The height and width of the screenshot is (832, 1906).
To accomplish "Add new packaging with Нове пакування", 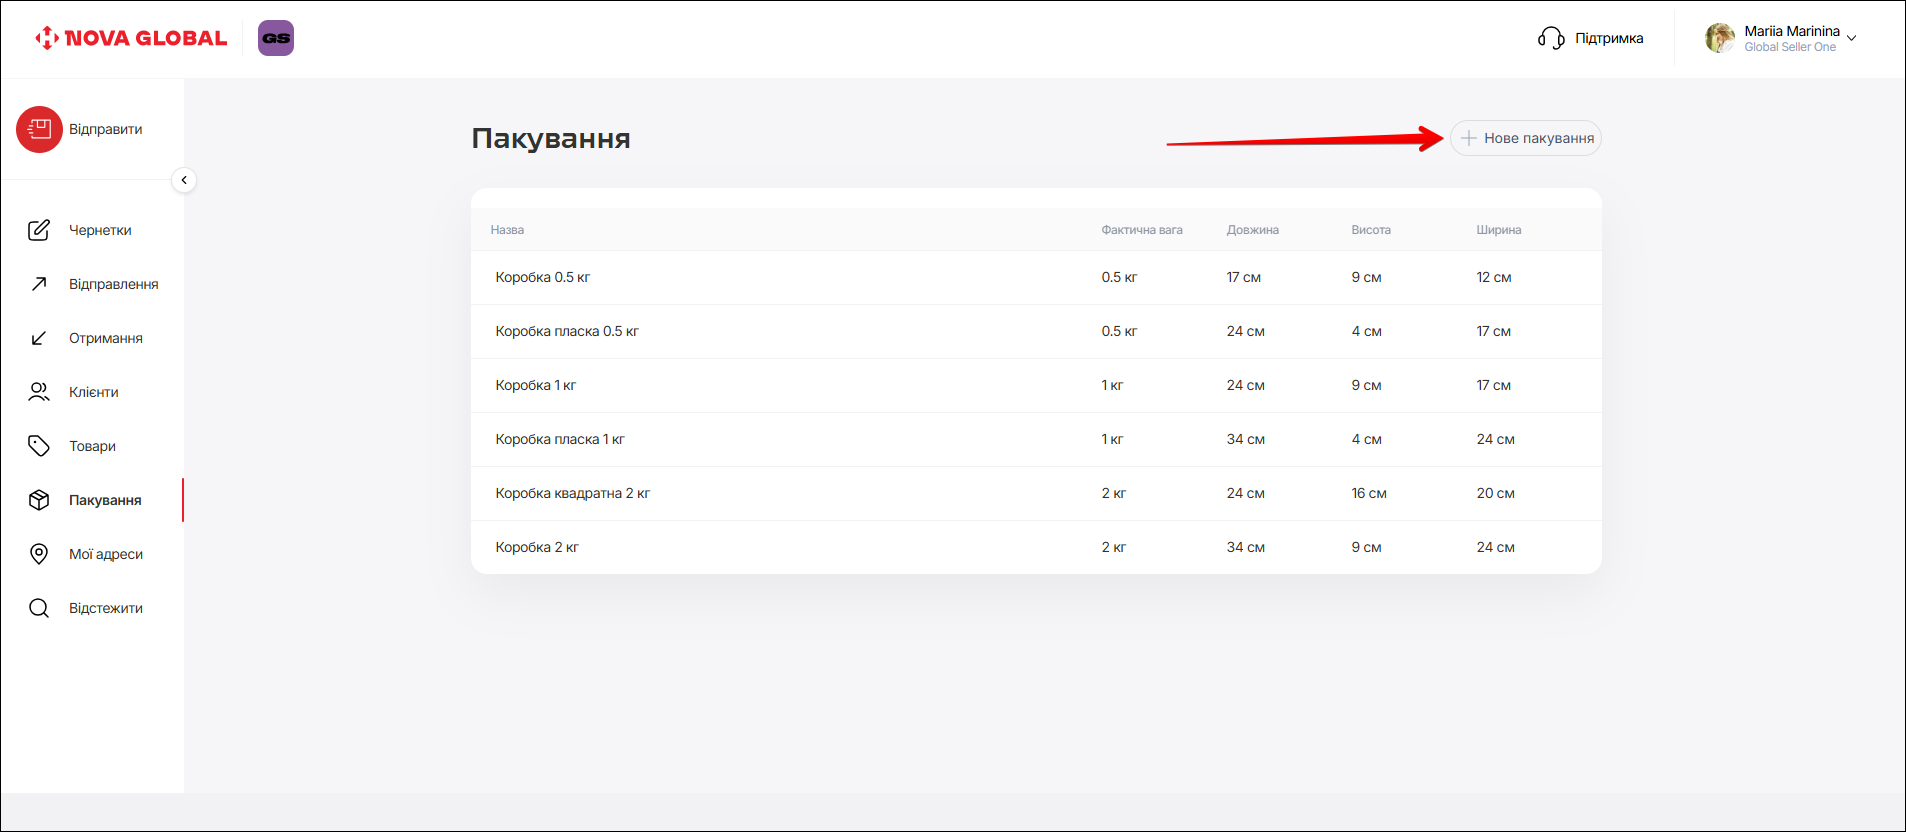I will pos(1526,138).
